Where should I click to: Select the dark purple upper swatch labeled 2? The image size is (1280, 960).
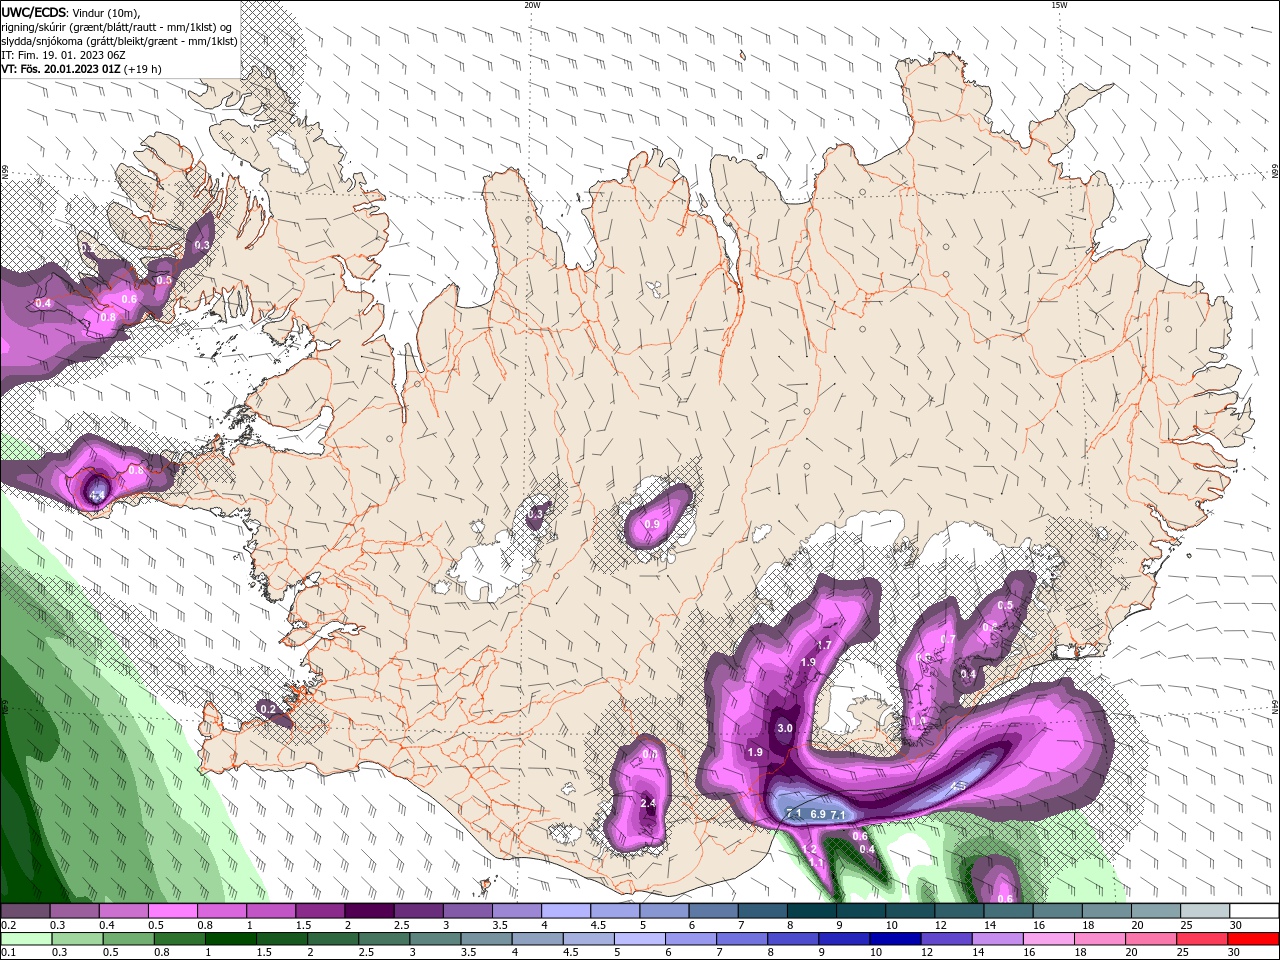coord(369,911)
